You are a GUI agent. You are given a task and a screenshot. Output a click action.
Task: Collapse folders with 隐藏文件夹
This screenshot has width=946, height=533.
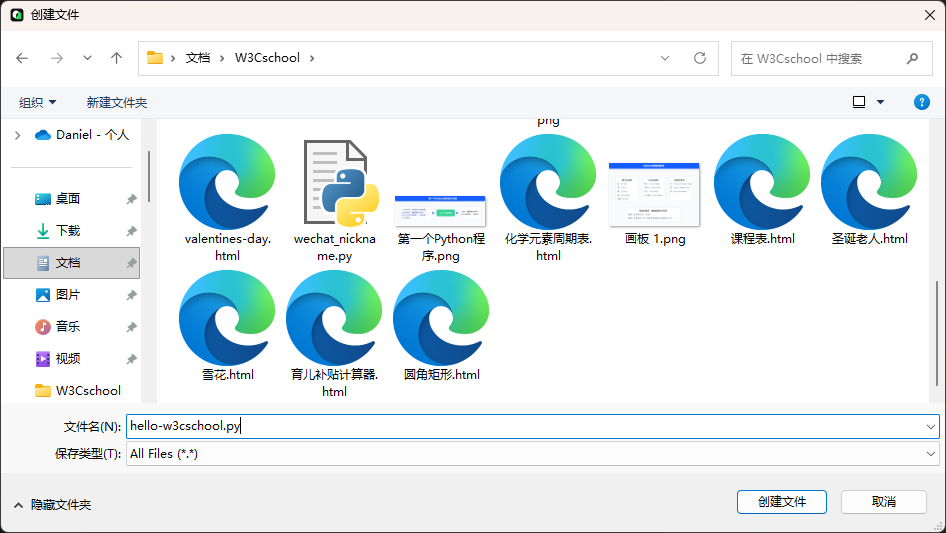[52, 505]
